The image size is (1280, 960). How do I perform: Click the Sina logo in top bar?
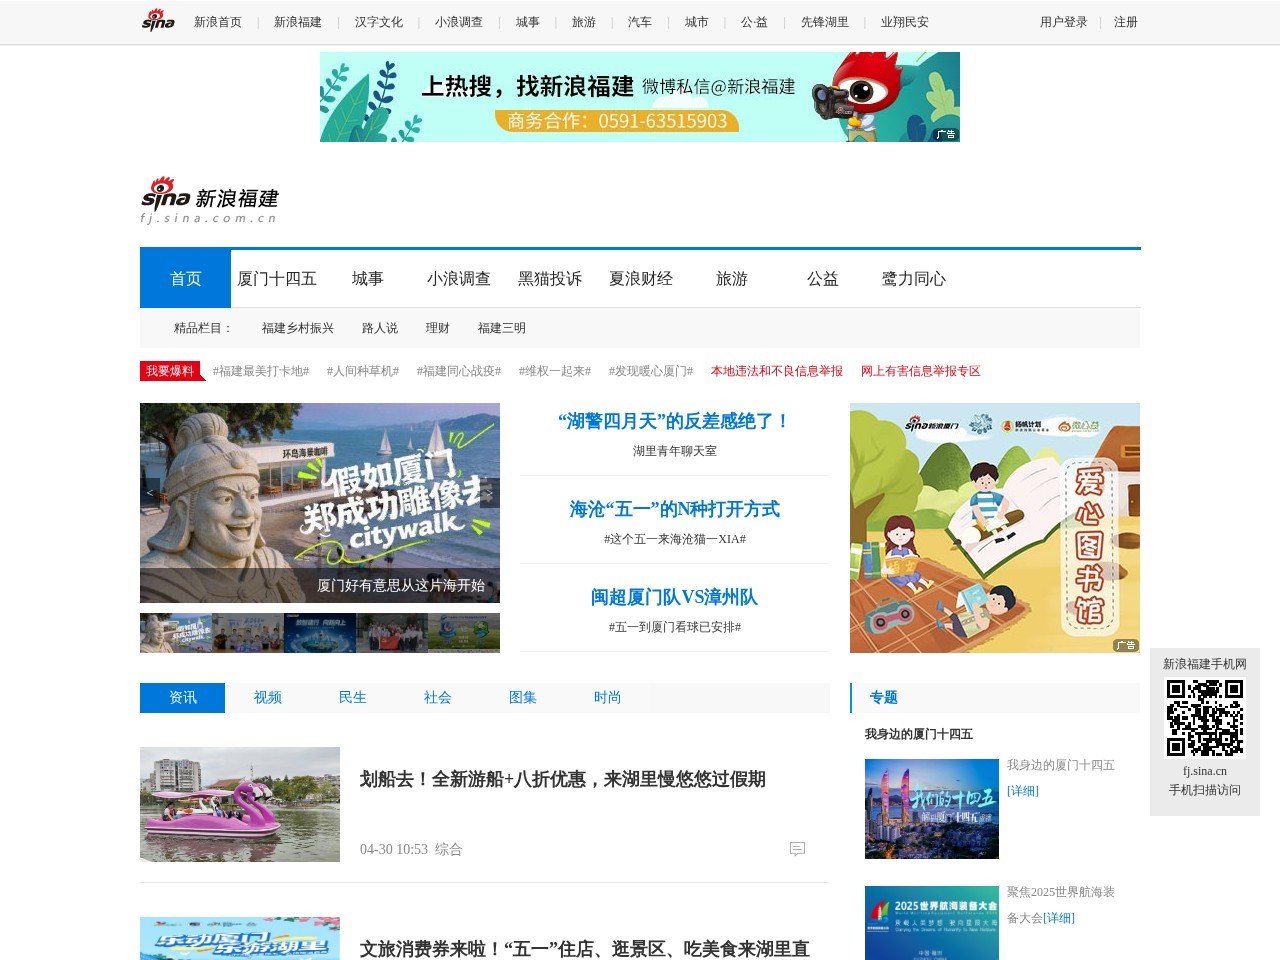pos(158,21)
